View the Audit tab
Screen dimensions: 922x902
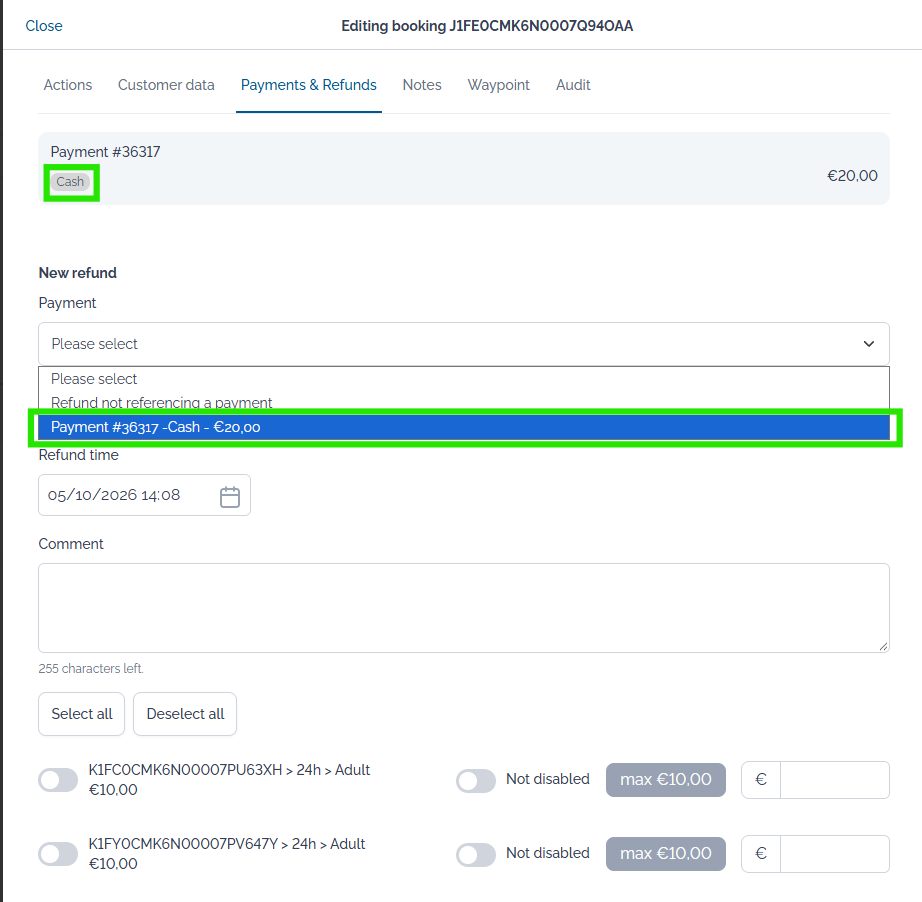[x=573, y=85]
